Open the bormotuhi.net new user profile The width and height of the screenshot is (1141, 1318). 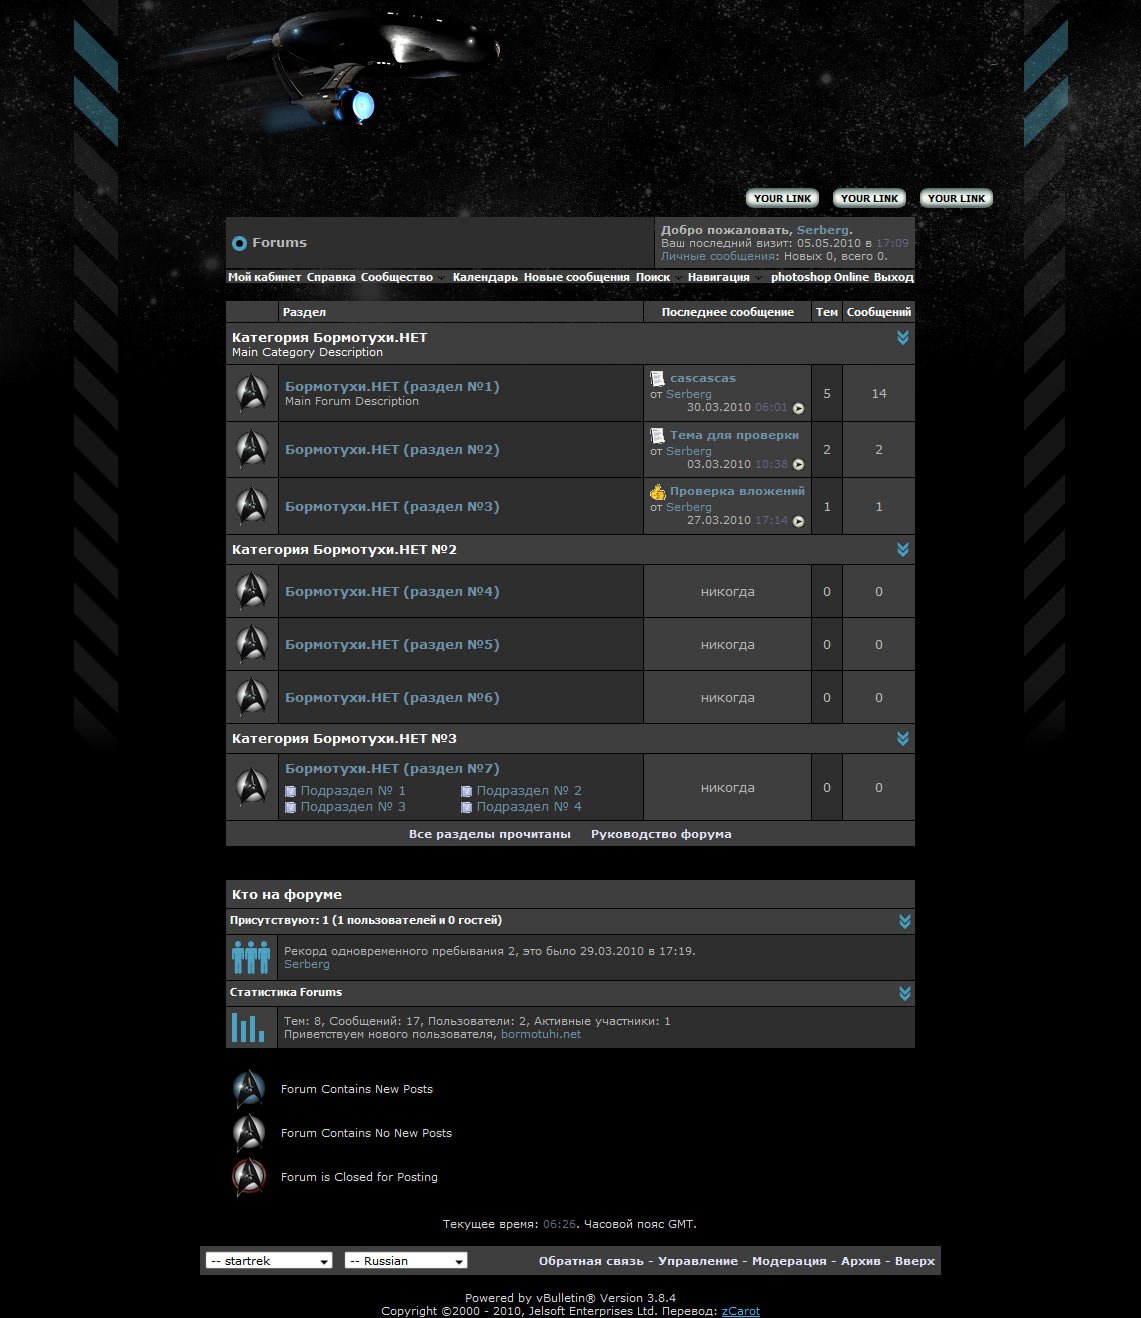(x=541, y=1034)
